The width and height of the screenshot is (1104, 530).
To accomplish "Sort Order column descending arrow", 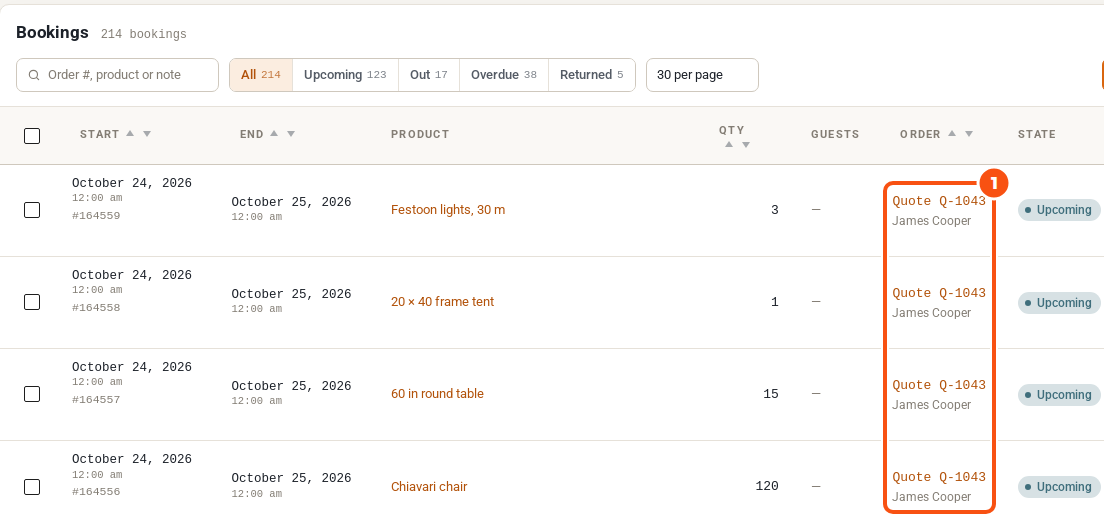I will (969, 134).
